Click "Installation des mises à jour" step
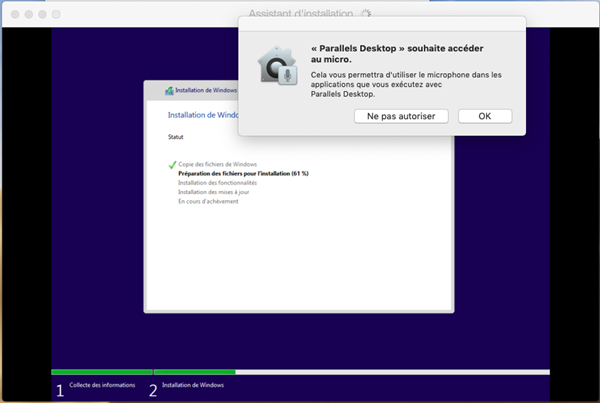This screenshot has width=600, height=403. [x=214, y=192]
